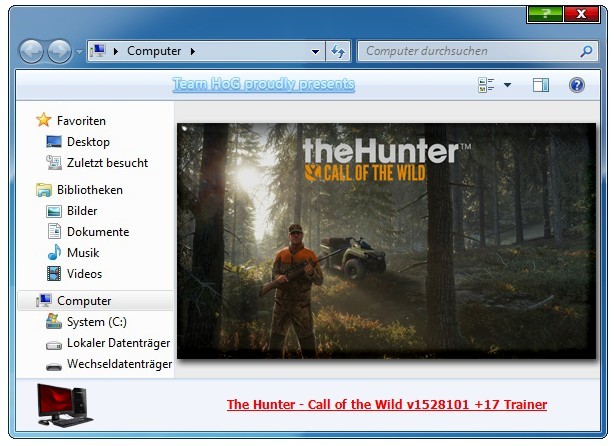This screenshot has width=614, height=446.
Task: Click the blue help question mark icon
Action: [x=577, y=85]
